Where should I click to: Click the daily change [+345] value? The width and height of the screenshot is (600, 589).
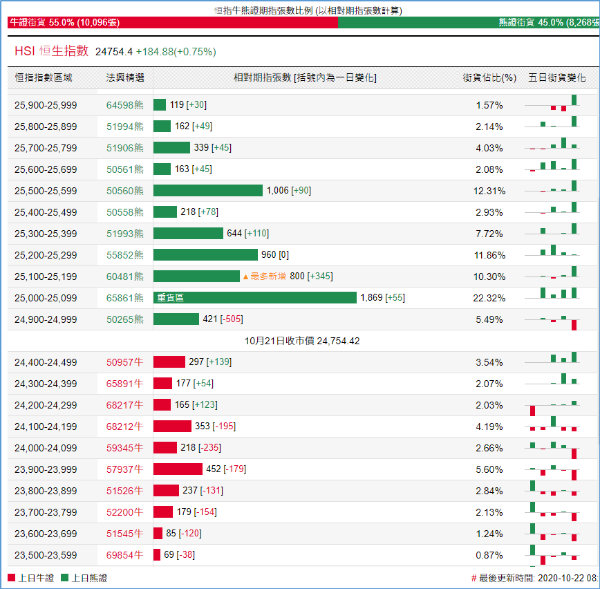(x=320, y=276)
